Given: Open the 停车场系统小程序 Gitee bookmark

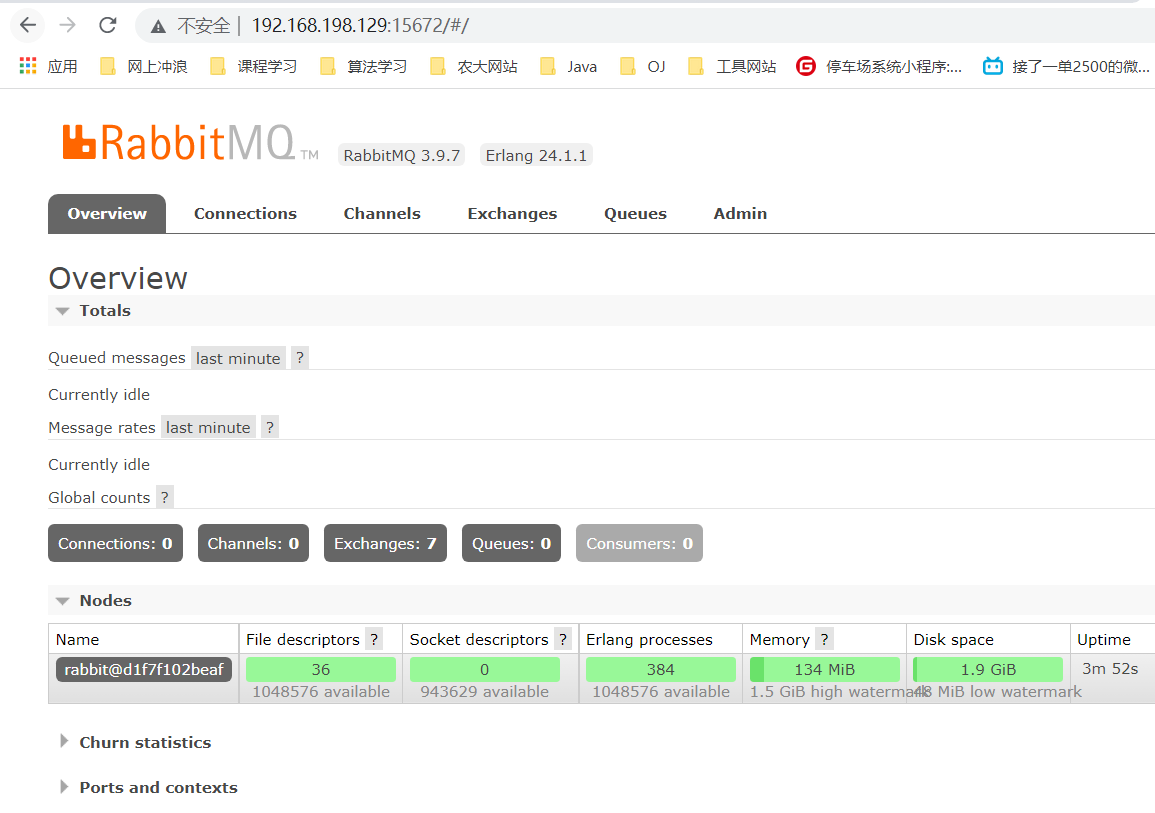Looking at the screenshot, I should [880, 67].
